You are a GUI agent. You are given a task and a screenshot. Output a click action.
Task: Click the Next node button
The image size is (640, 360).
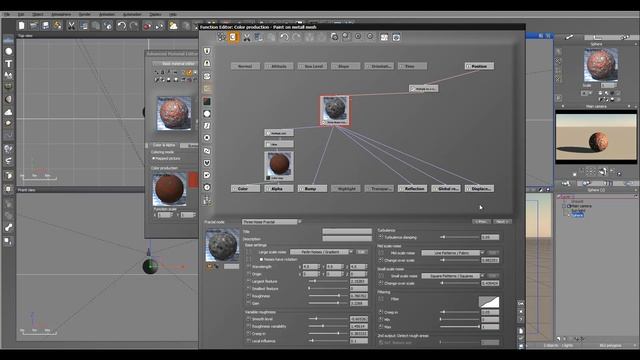(x=502, y=222)
